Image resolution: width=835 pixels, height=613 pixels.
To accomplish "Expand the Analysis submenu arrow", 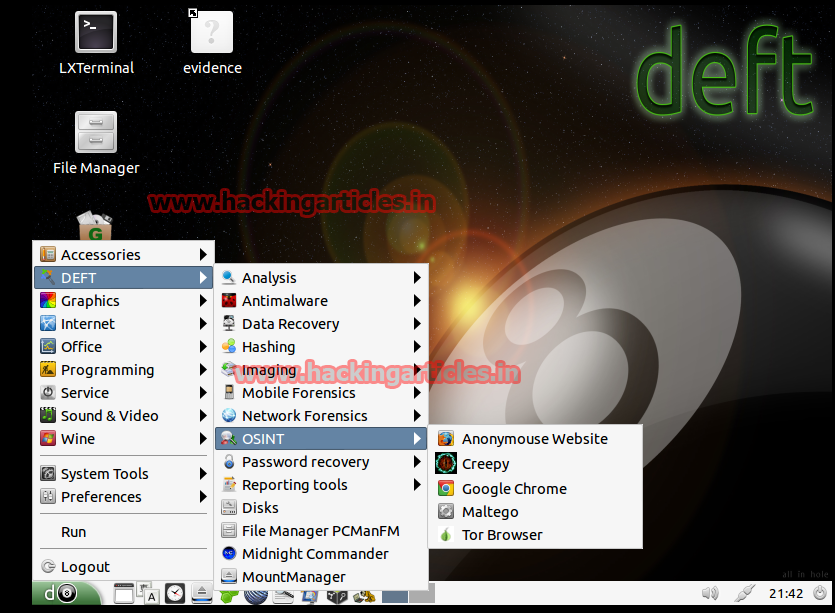I will point(417,277).
